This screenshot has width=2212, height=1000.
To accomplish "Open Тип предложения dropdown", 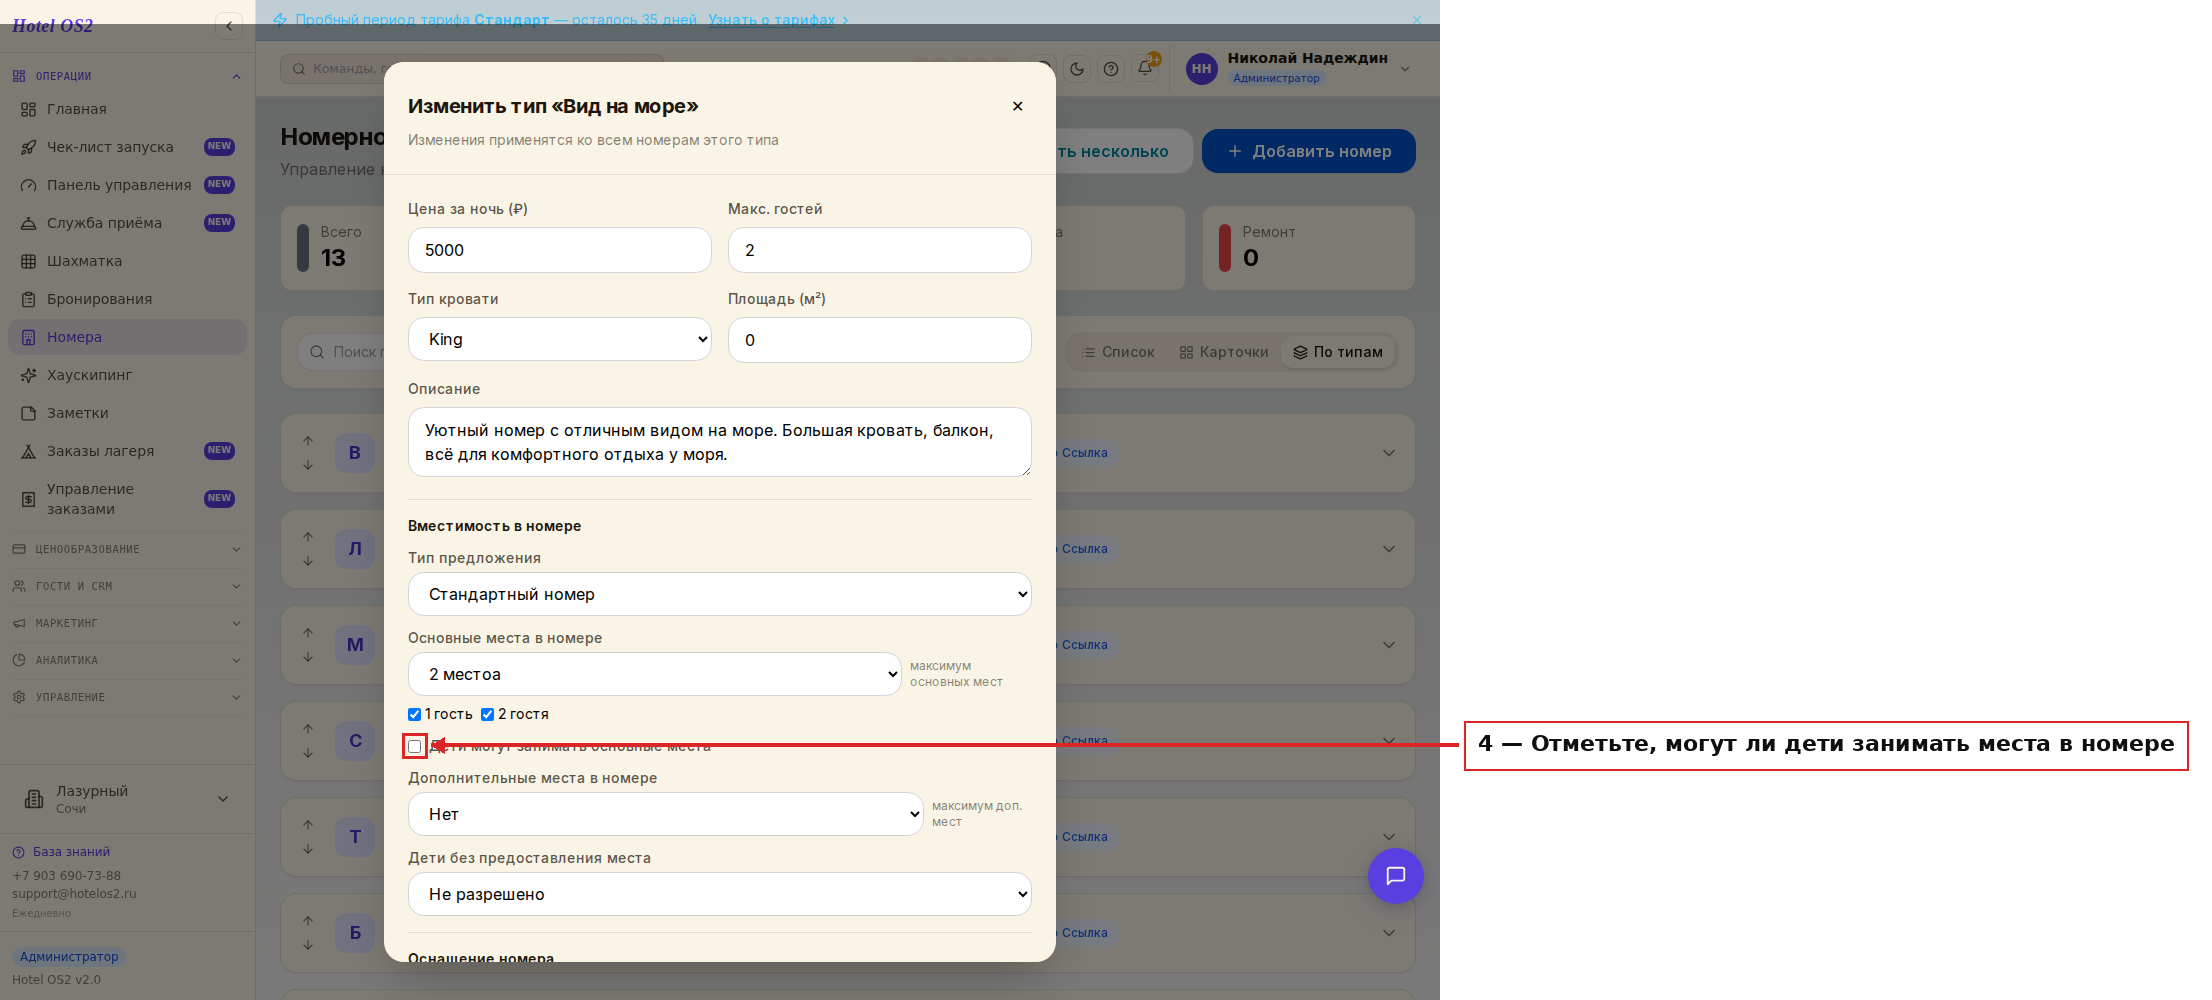I will click(720, 594).
